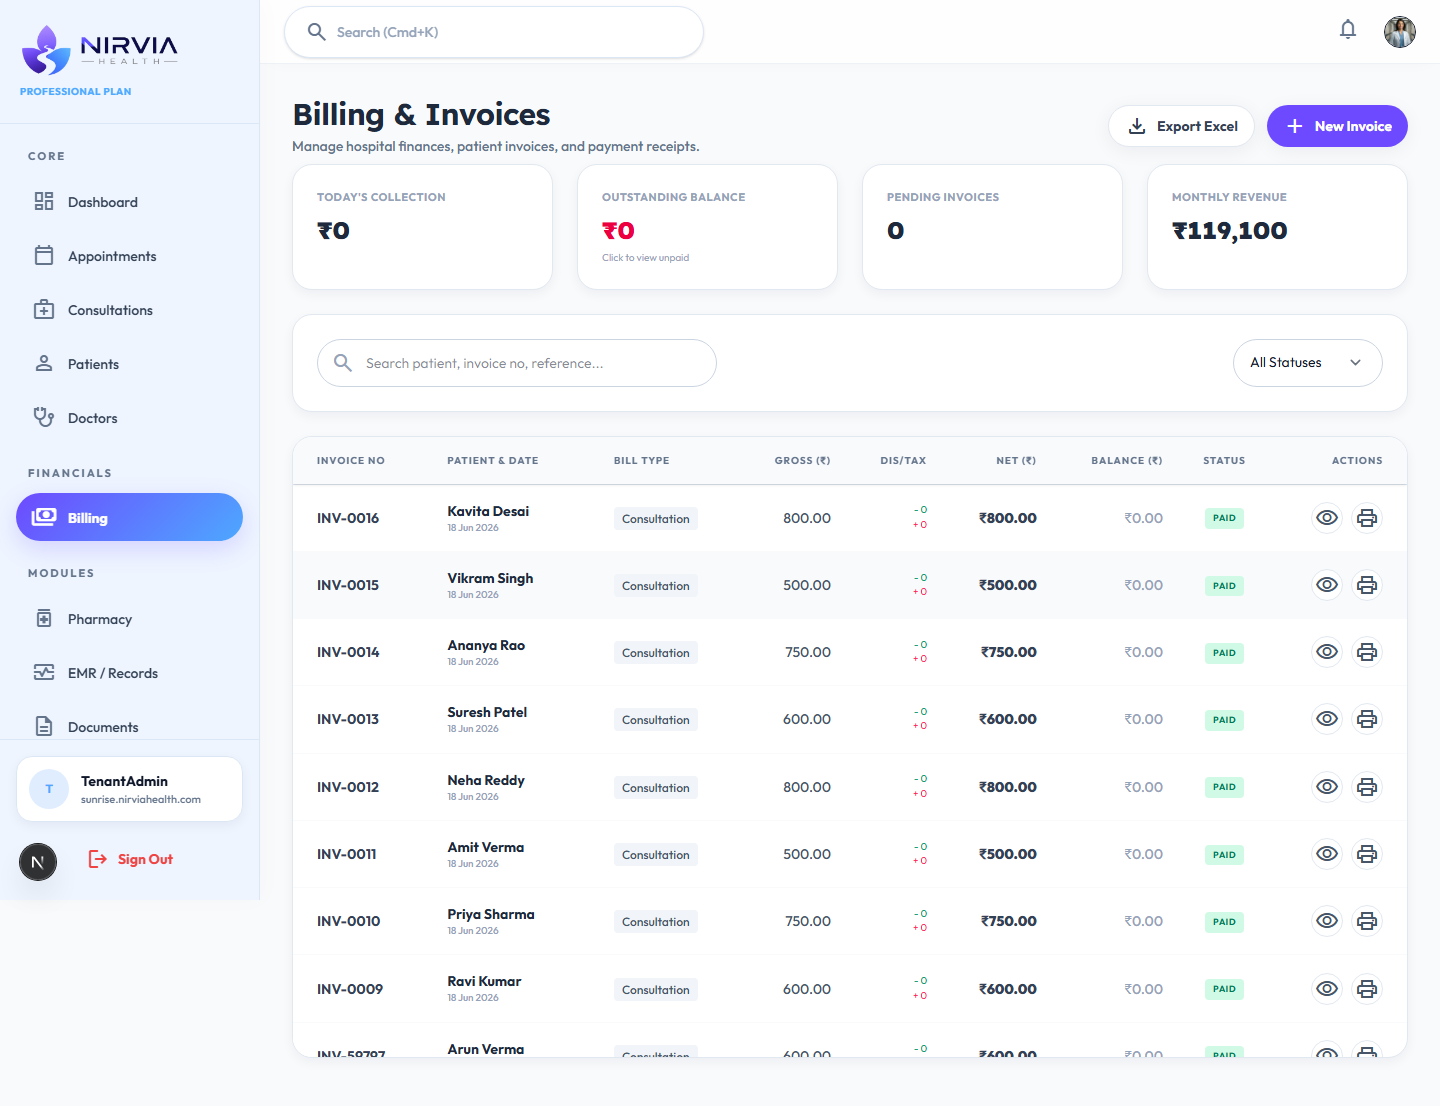Screen dimensions: 1440x1106
Task: View invoice INV-0010 eye icon
Action: coord(1327,921)
